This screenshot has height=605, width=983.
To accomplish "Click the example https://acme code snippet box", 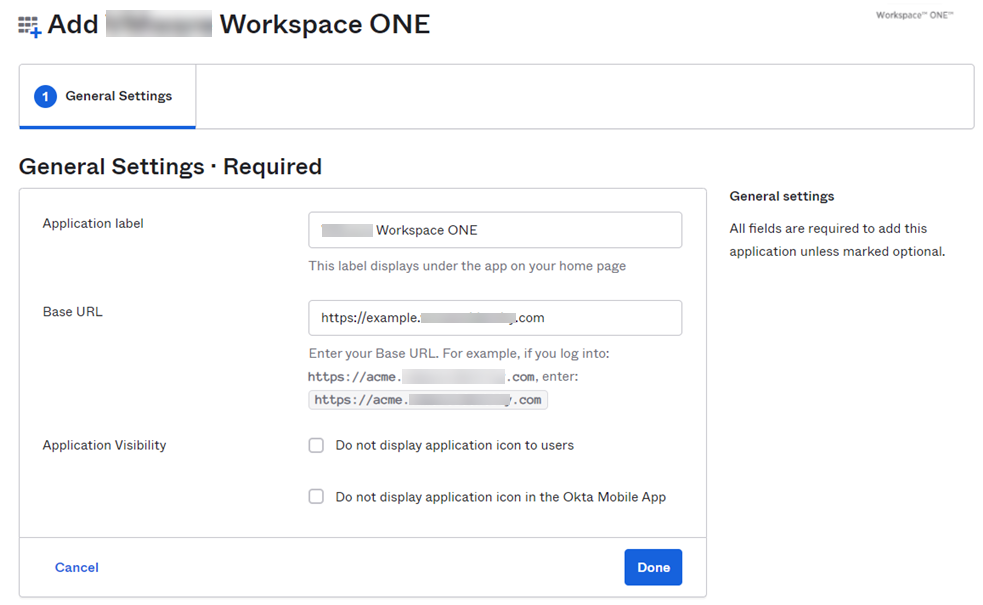I will click(x=428, y=400).
